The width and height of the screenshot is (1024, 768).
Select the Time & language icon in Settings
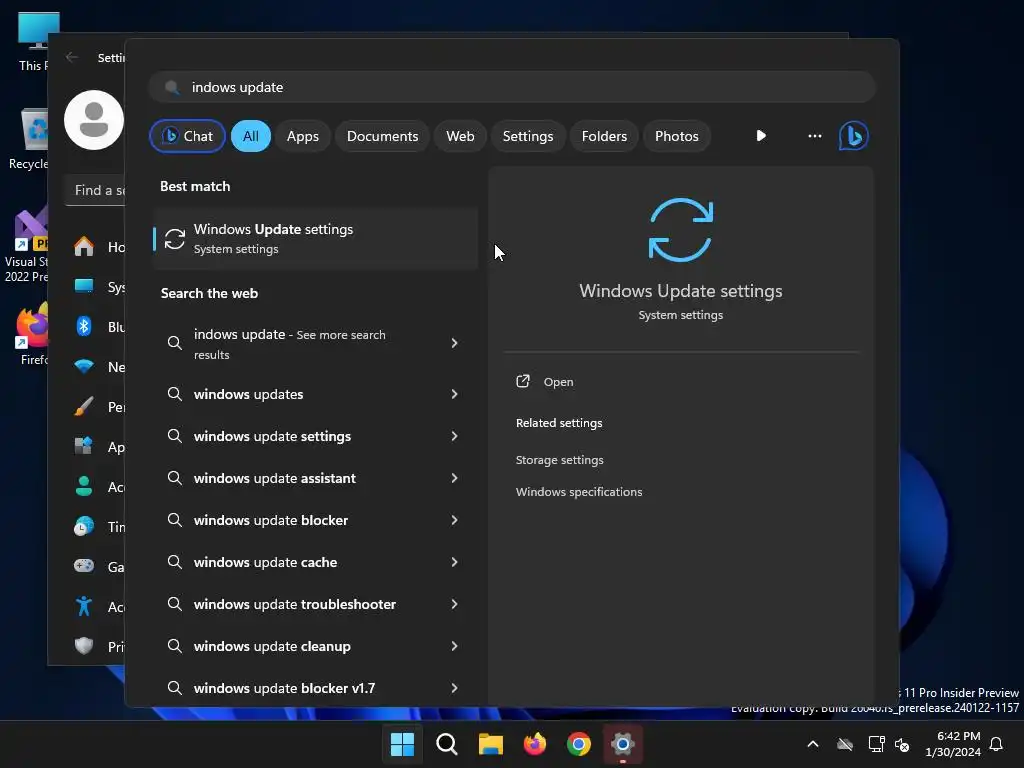click(84, 526)
